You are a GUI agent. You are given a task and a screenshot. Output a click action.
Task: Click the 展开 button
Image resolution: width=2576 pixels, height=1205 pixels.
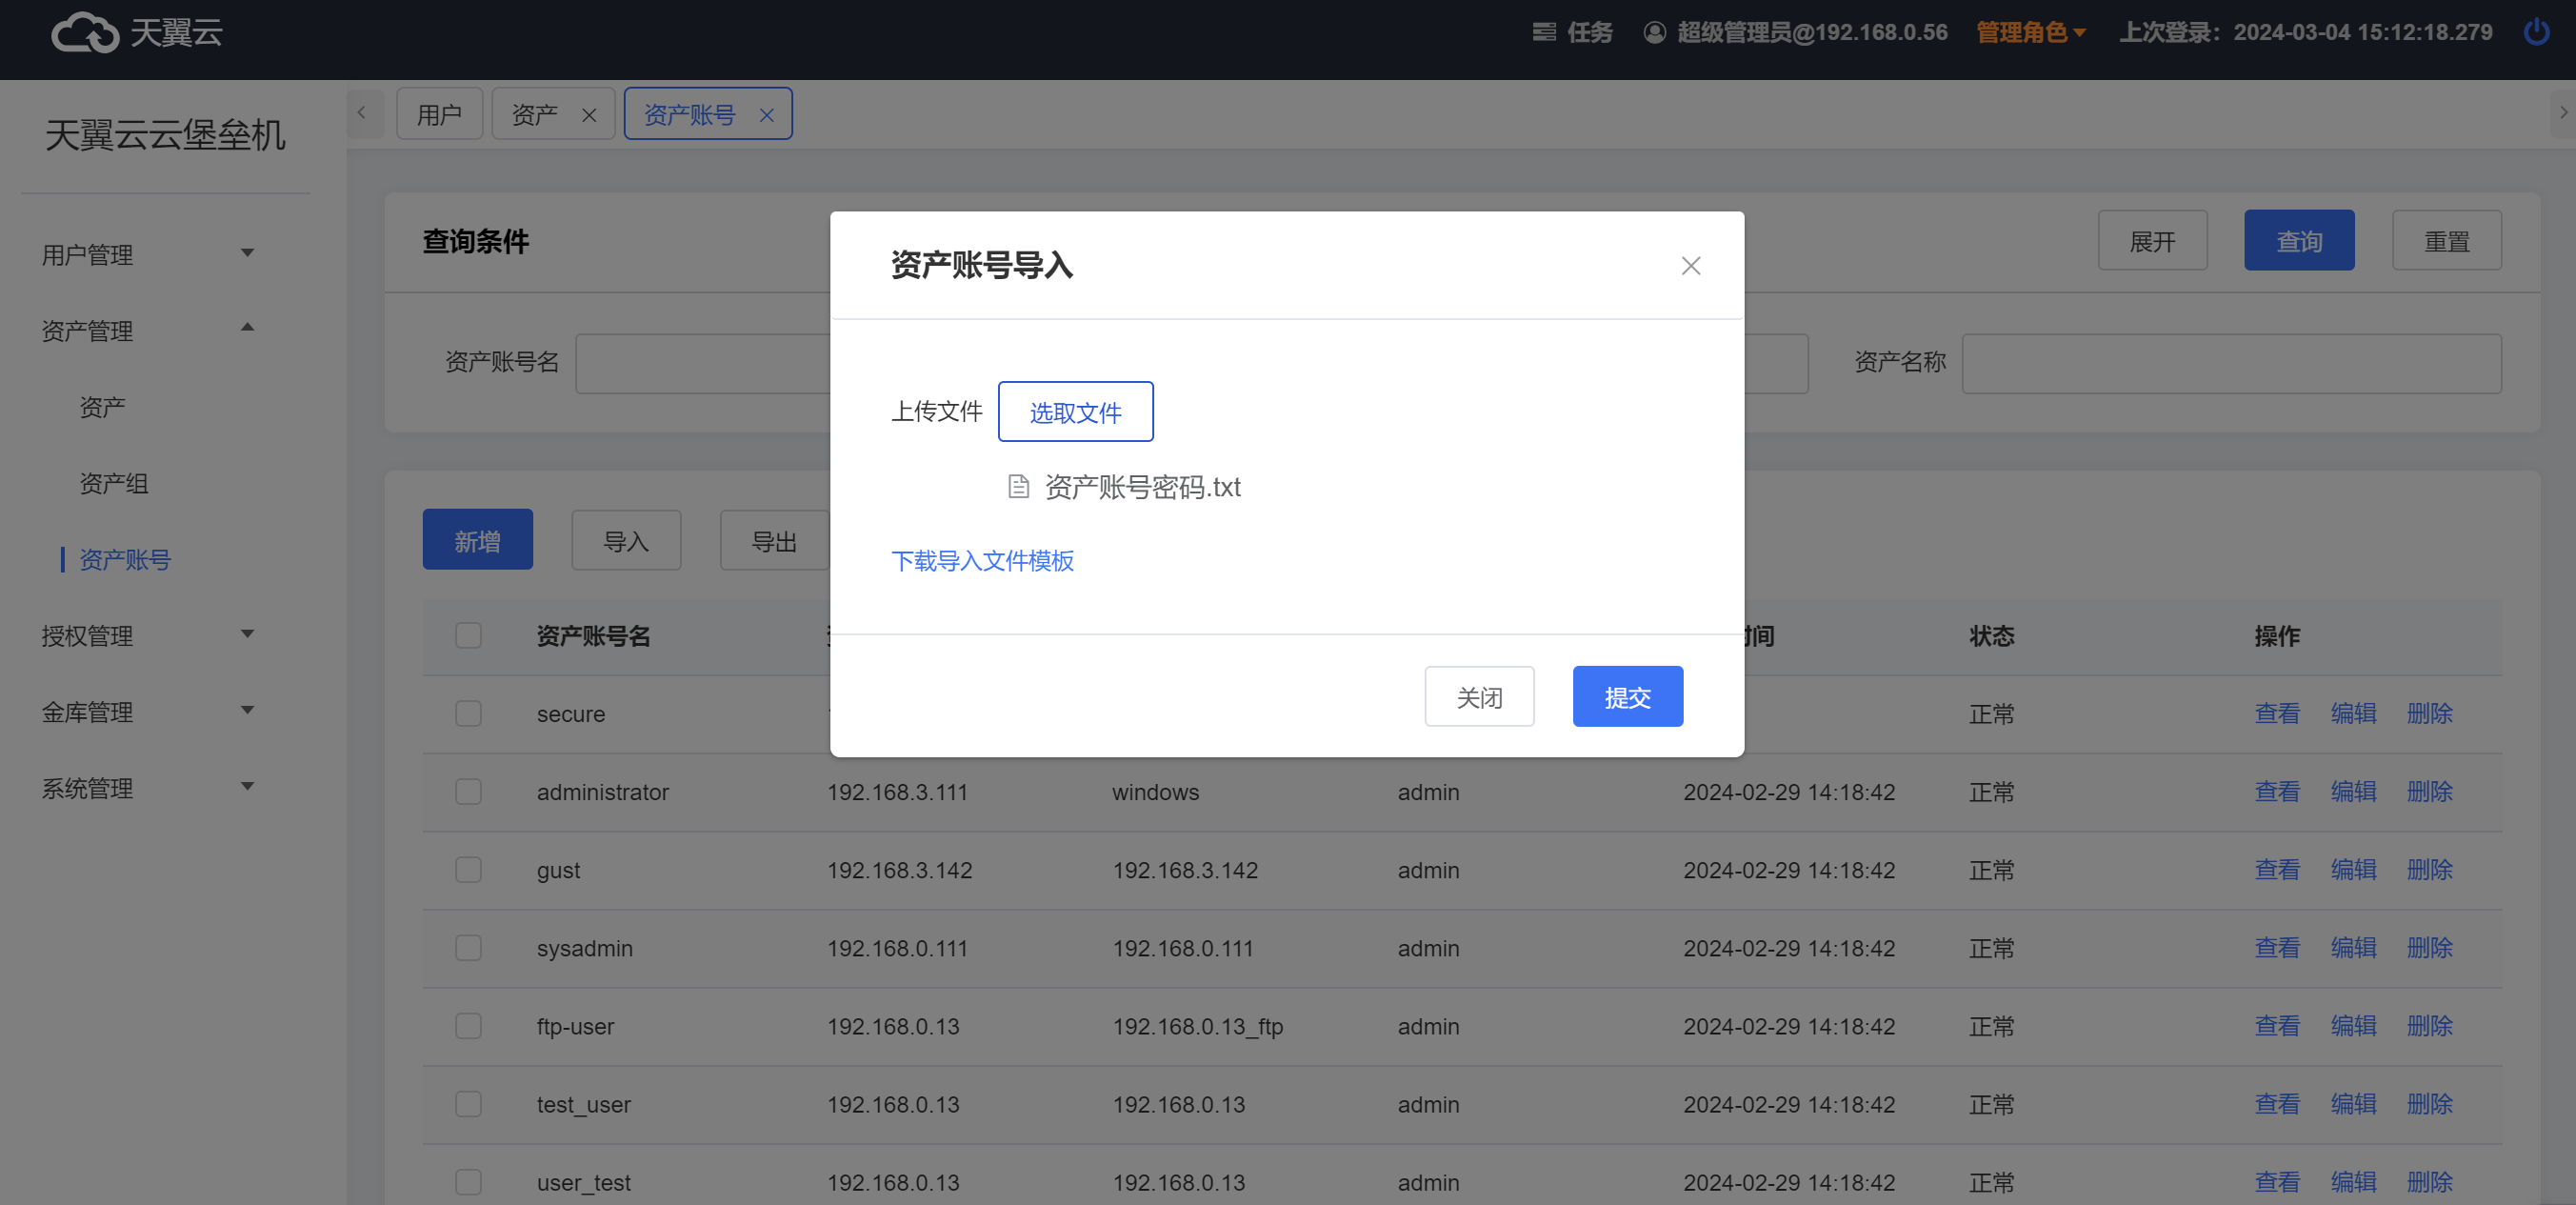coord(2152,241)
